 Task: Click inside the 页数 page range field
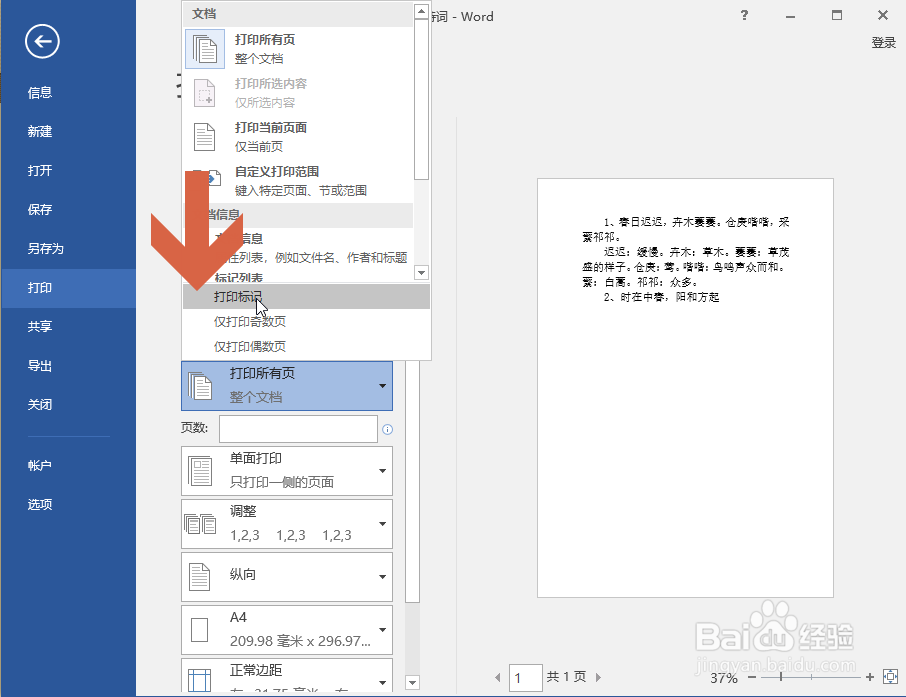(297, 428)
